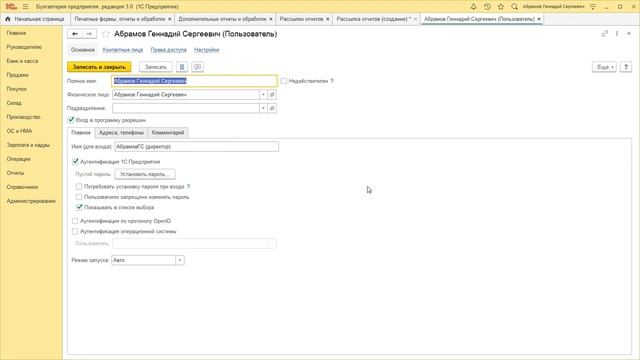Open Продажи section in sidebar
640x360 pixels.
pyautogui.click(x=17, y=75)
